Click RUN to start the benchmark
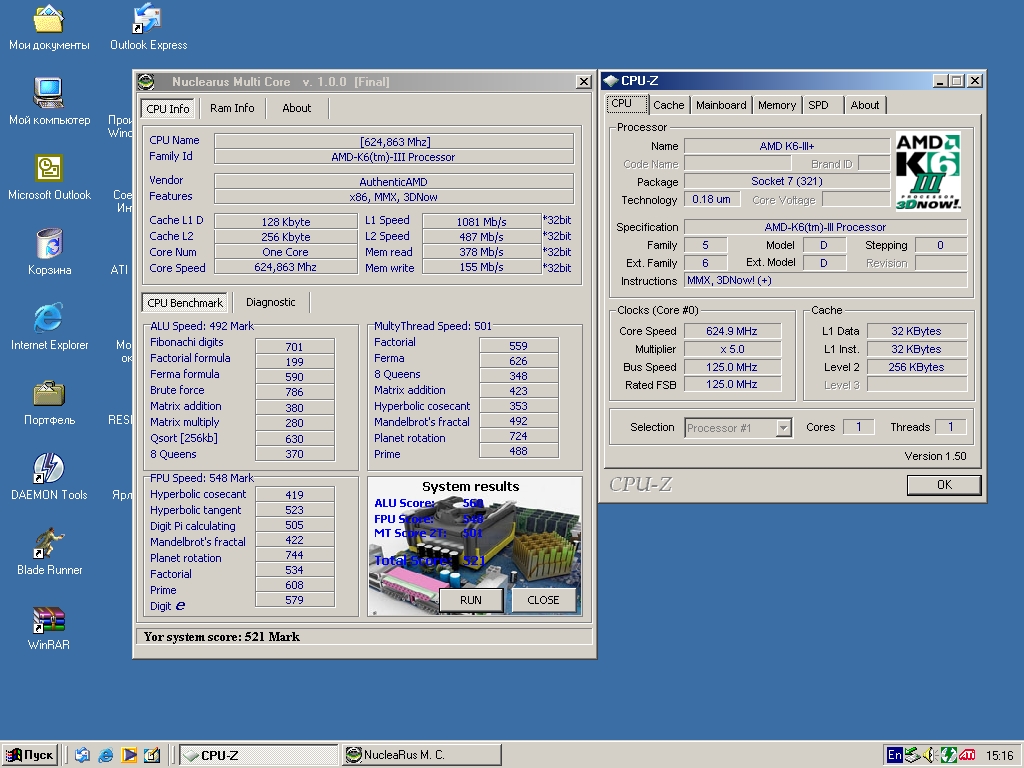Viewport: 1024px width, 768px height. (x=470, y=600)
